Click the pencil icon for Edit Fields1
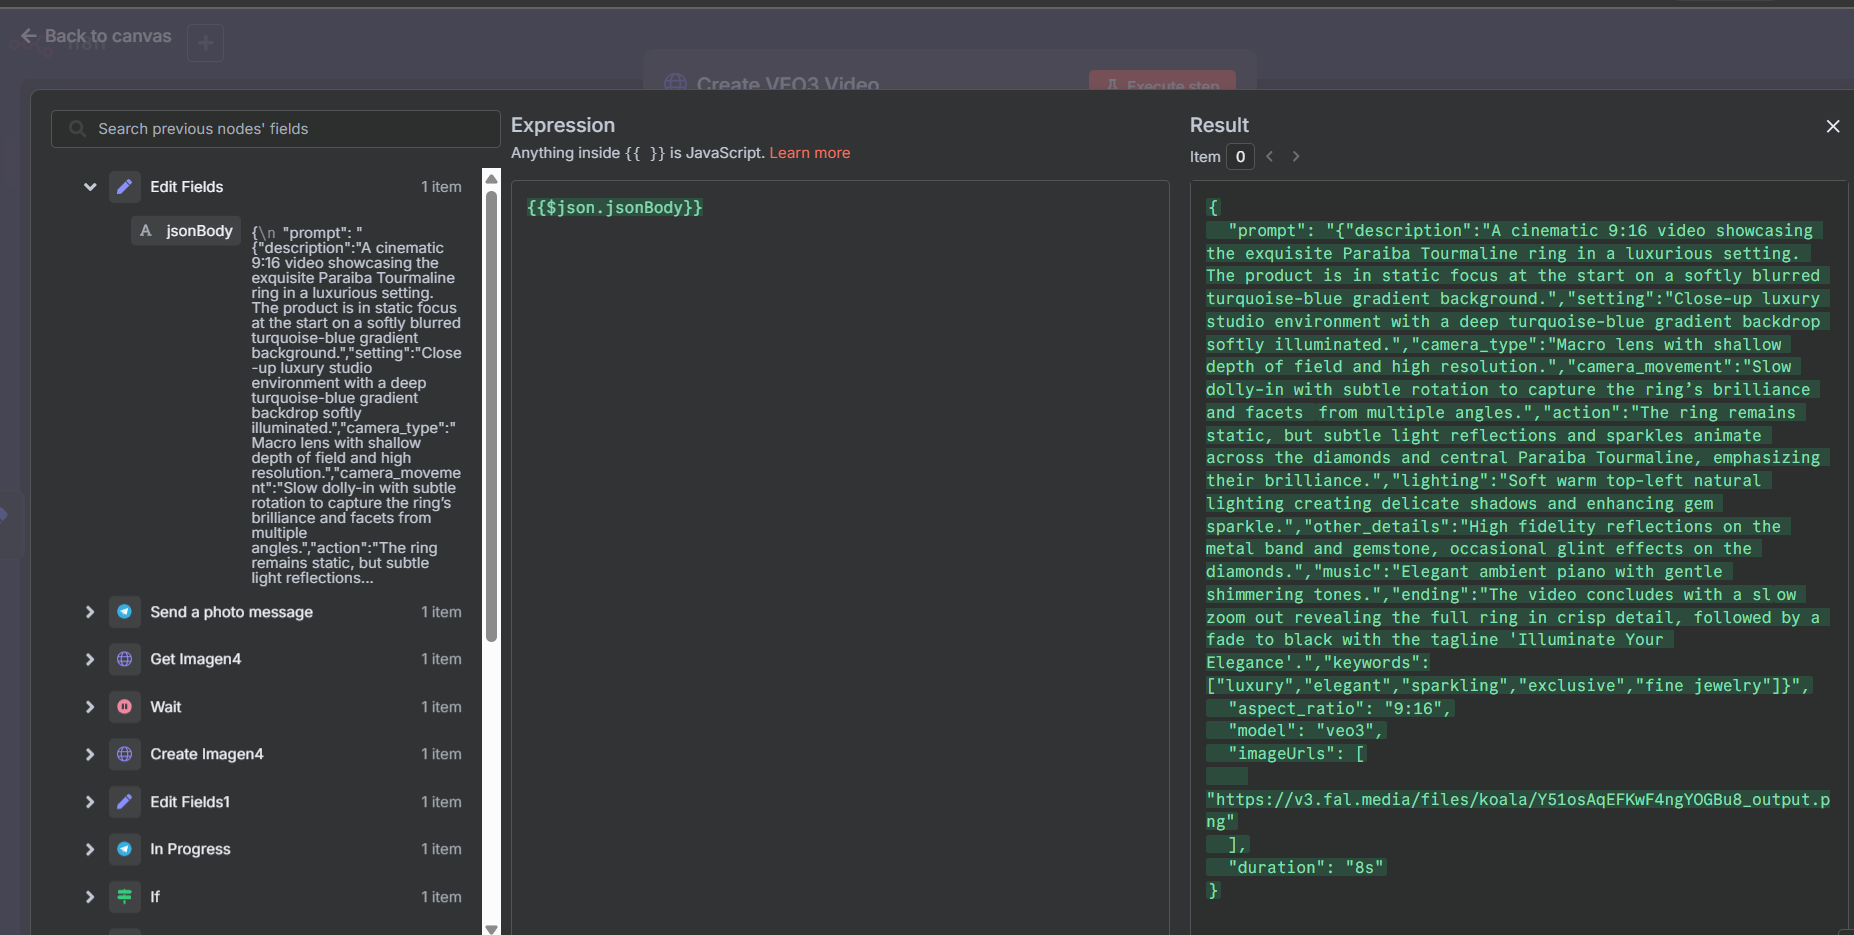The image size is (1854, 935). 124,802
